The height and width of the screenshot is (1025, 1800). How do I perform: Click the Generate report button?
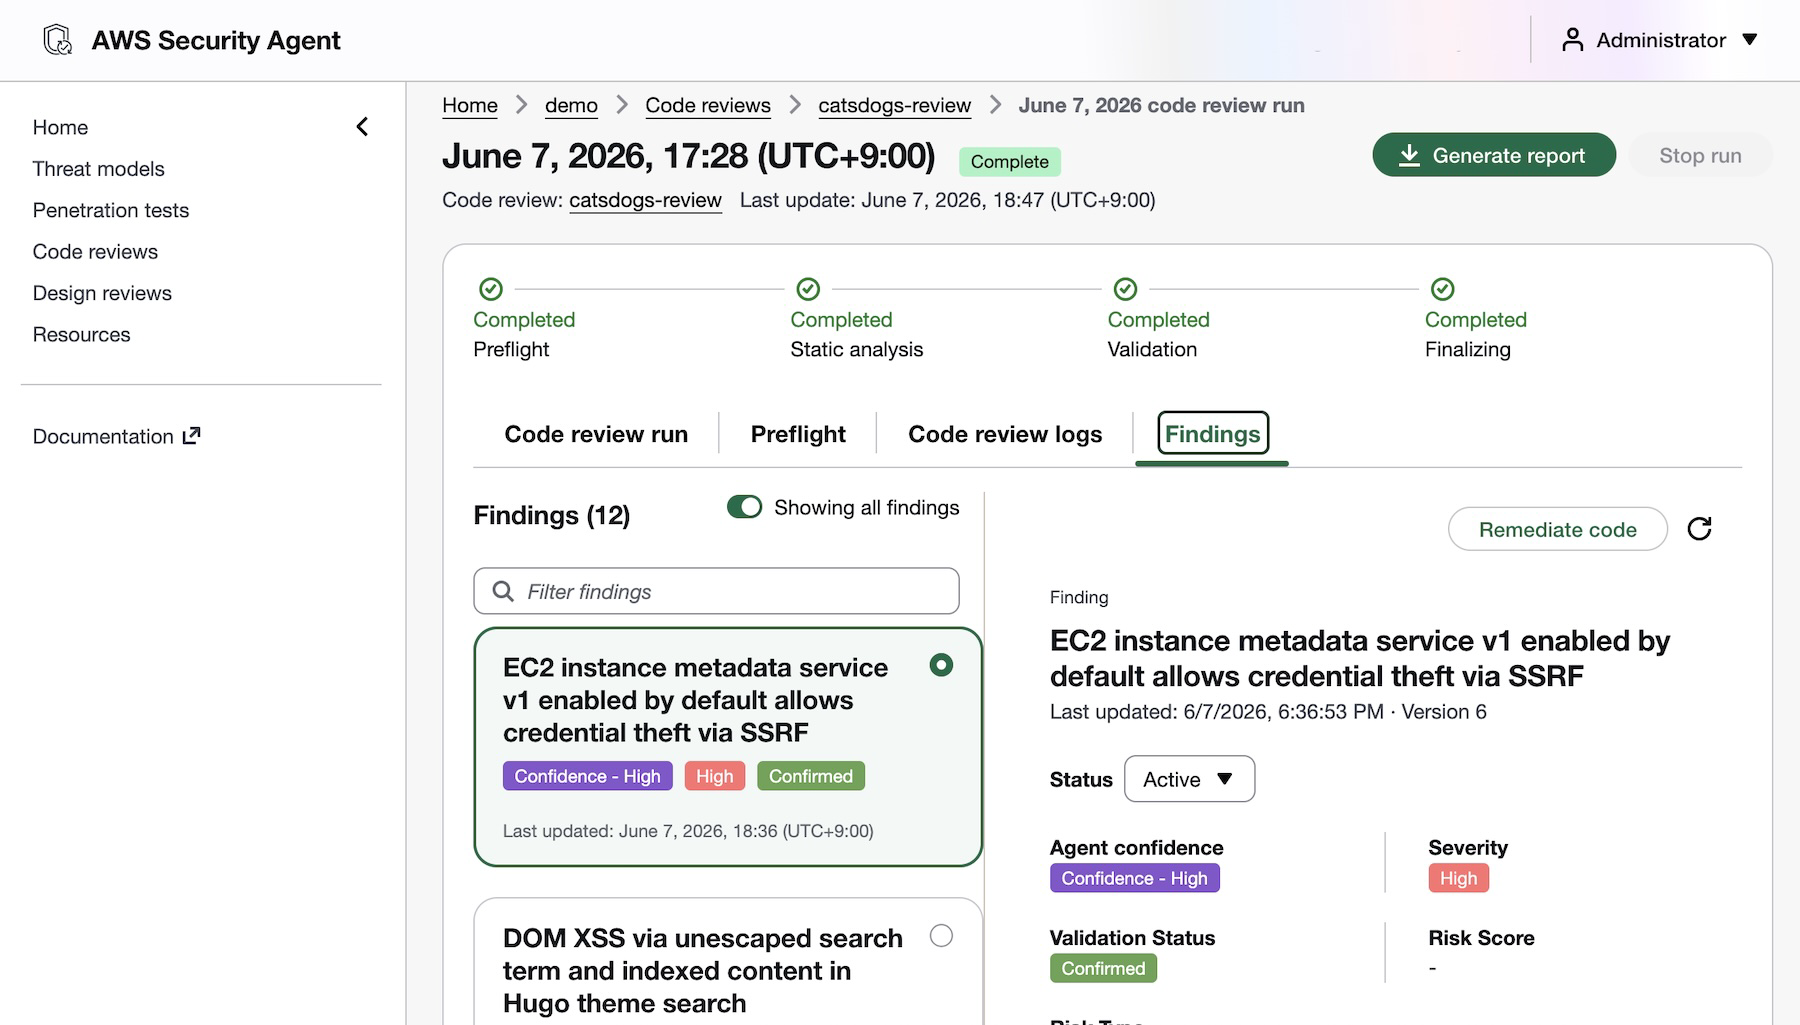click(1494, 155)
